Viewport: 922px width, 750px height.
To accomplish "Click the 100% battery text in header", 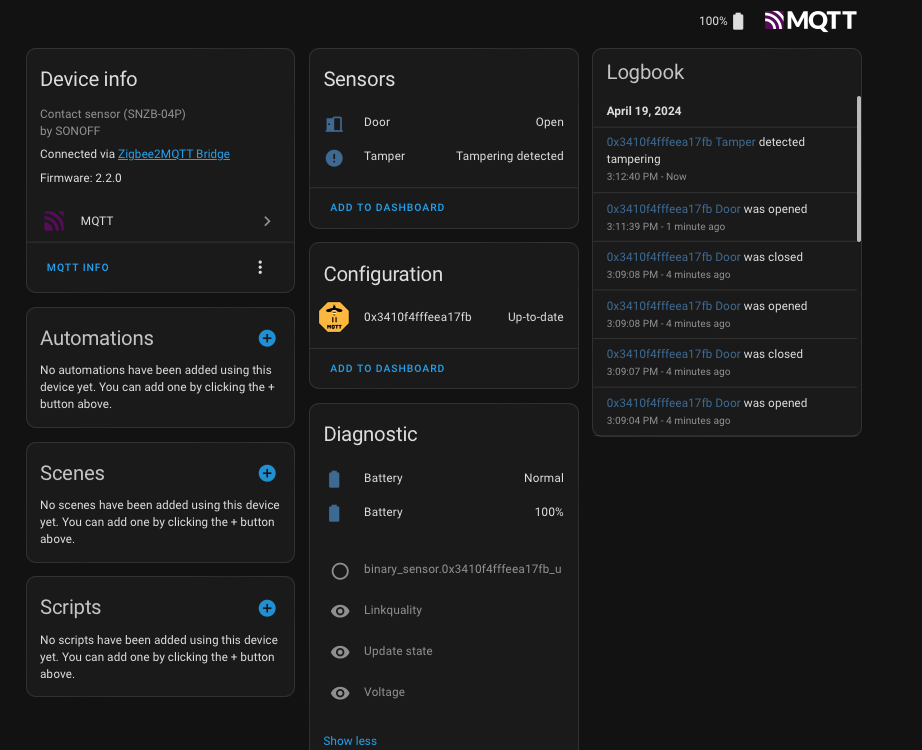I will tap(713, 21).
